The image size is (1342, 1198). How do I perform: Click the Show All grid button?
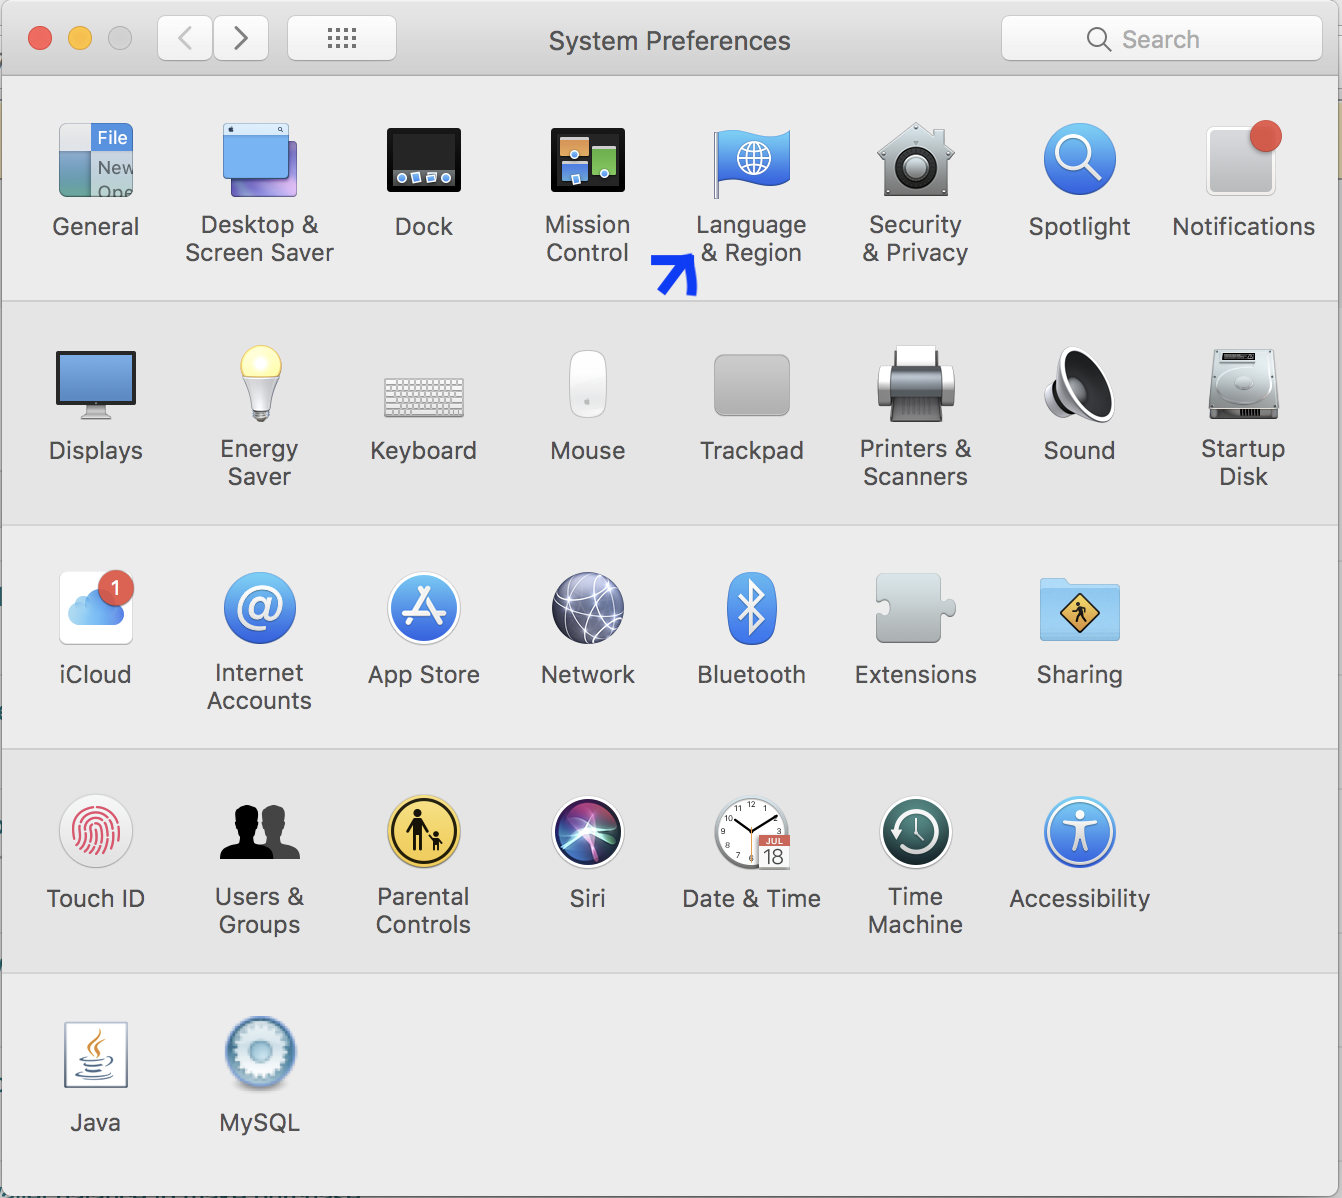[342, 39]
